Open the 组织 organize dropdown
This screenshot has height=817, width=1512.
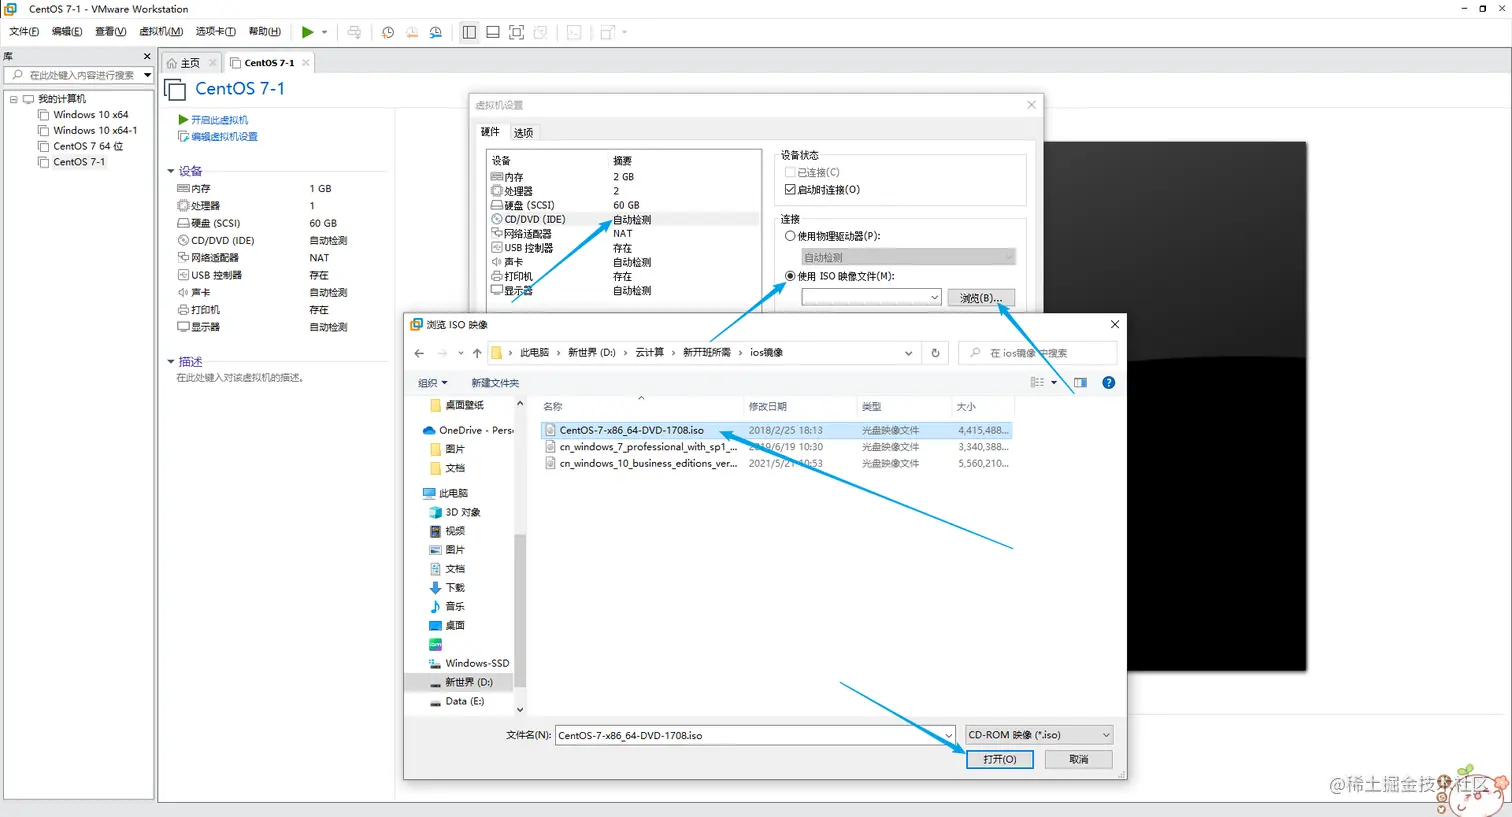coord(432,383)
